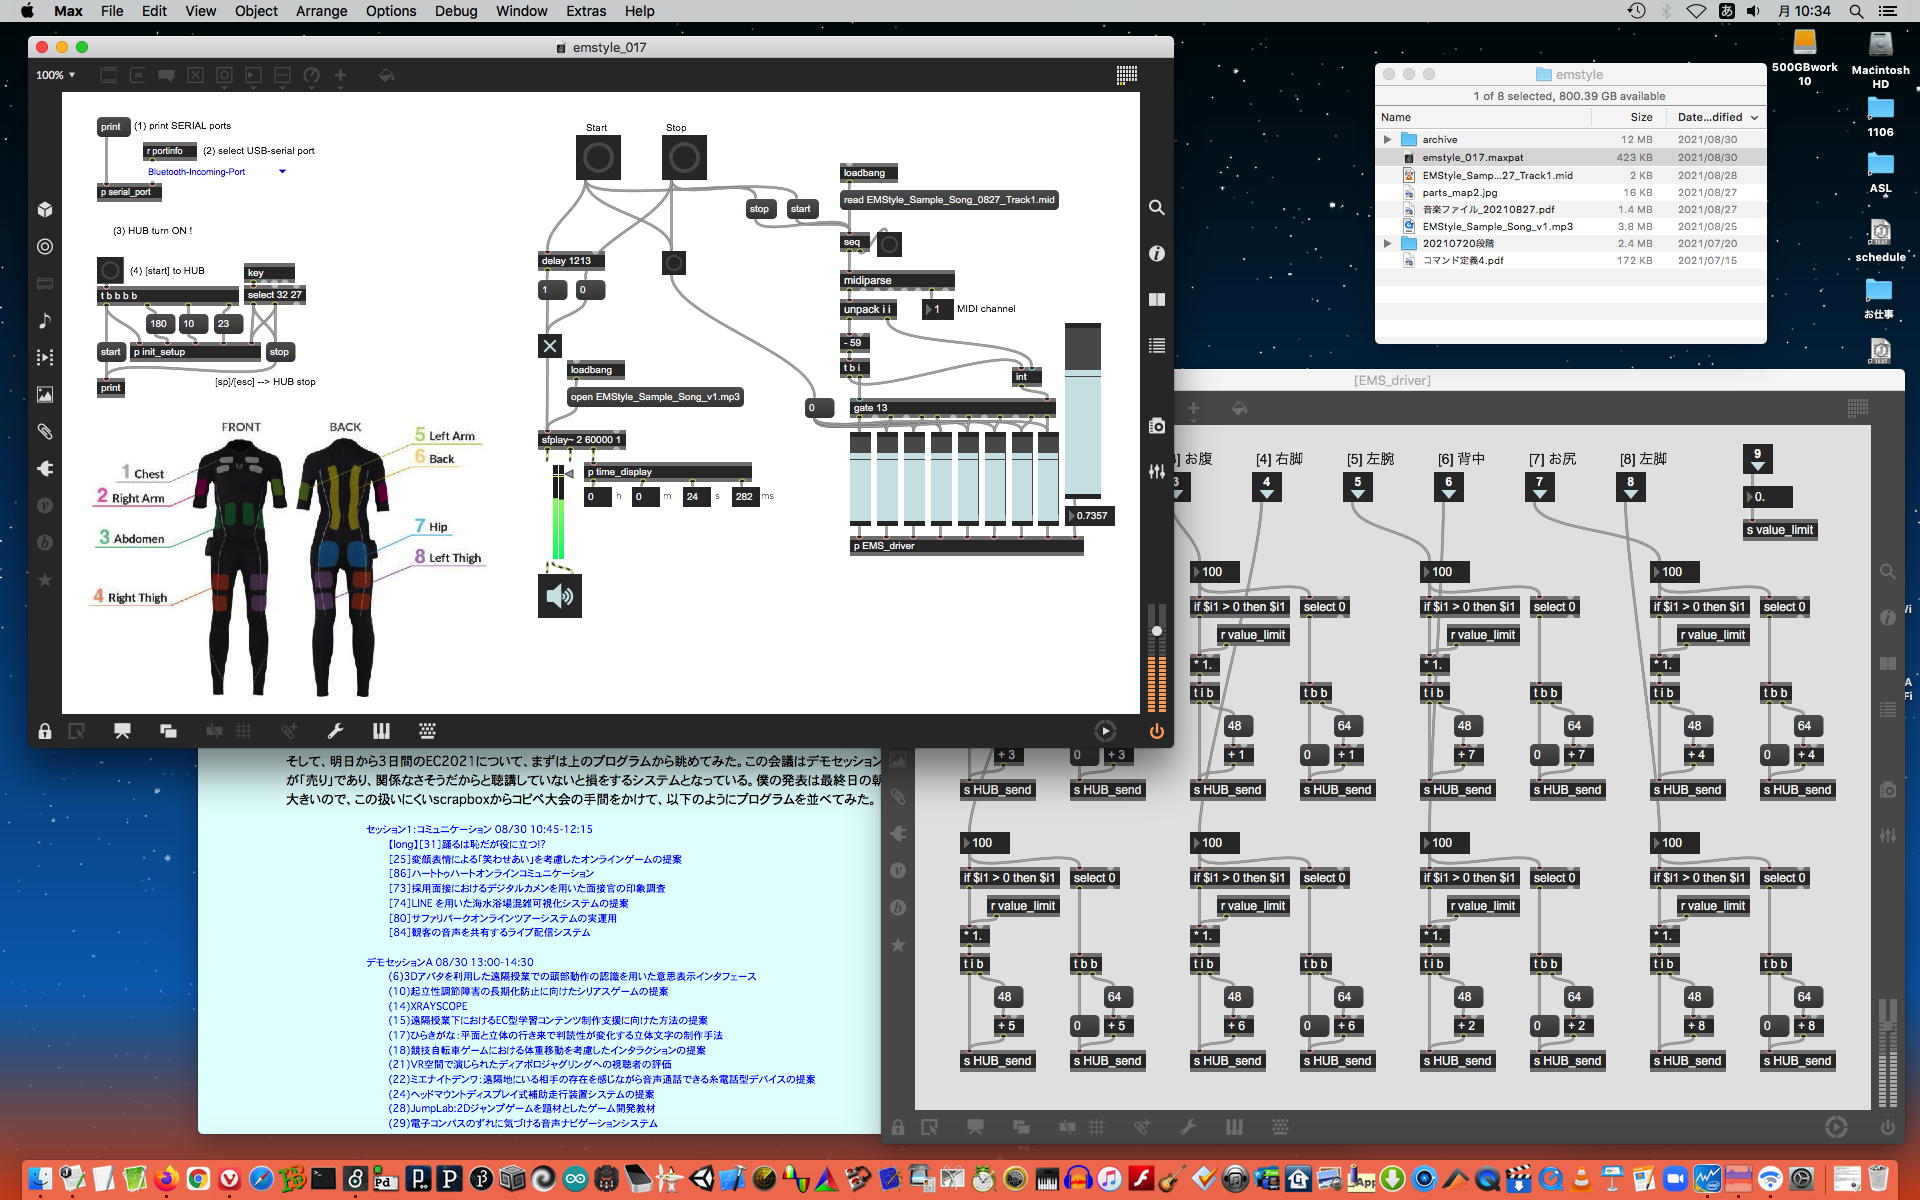1920x1200 pixels.
Task: Click the audio power button icon
Action: (x=1156, y=731)
